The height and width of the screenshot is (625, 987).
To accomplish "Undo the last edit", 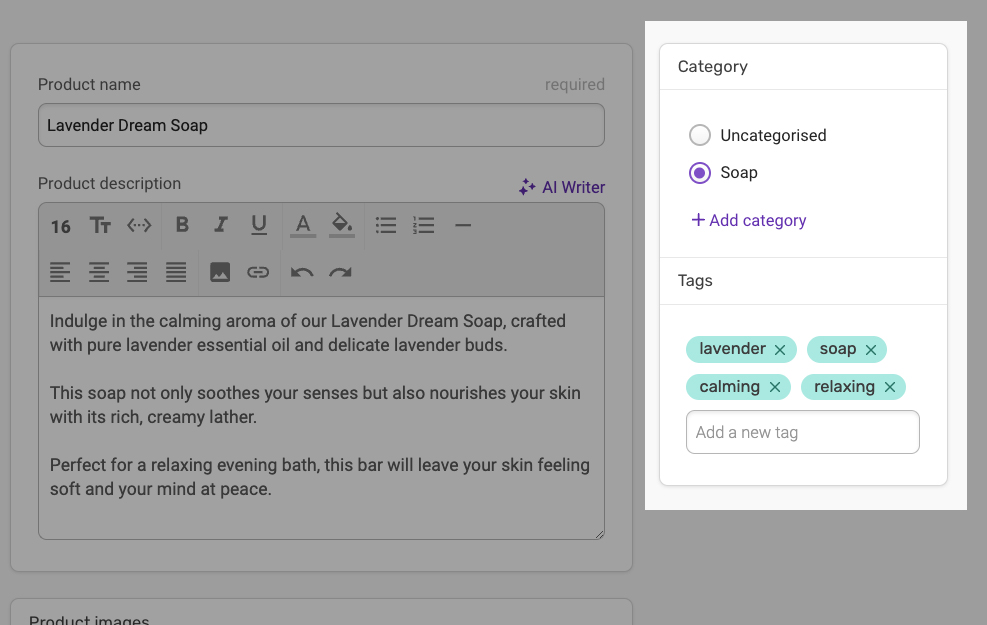I will tap(302, 273).
